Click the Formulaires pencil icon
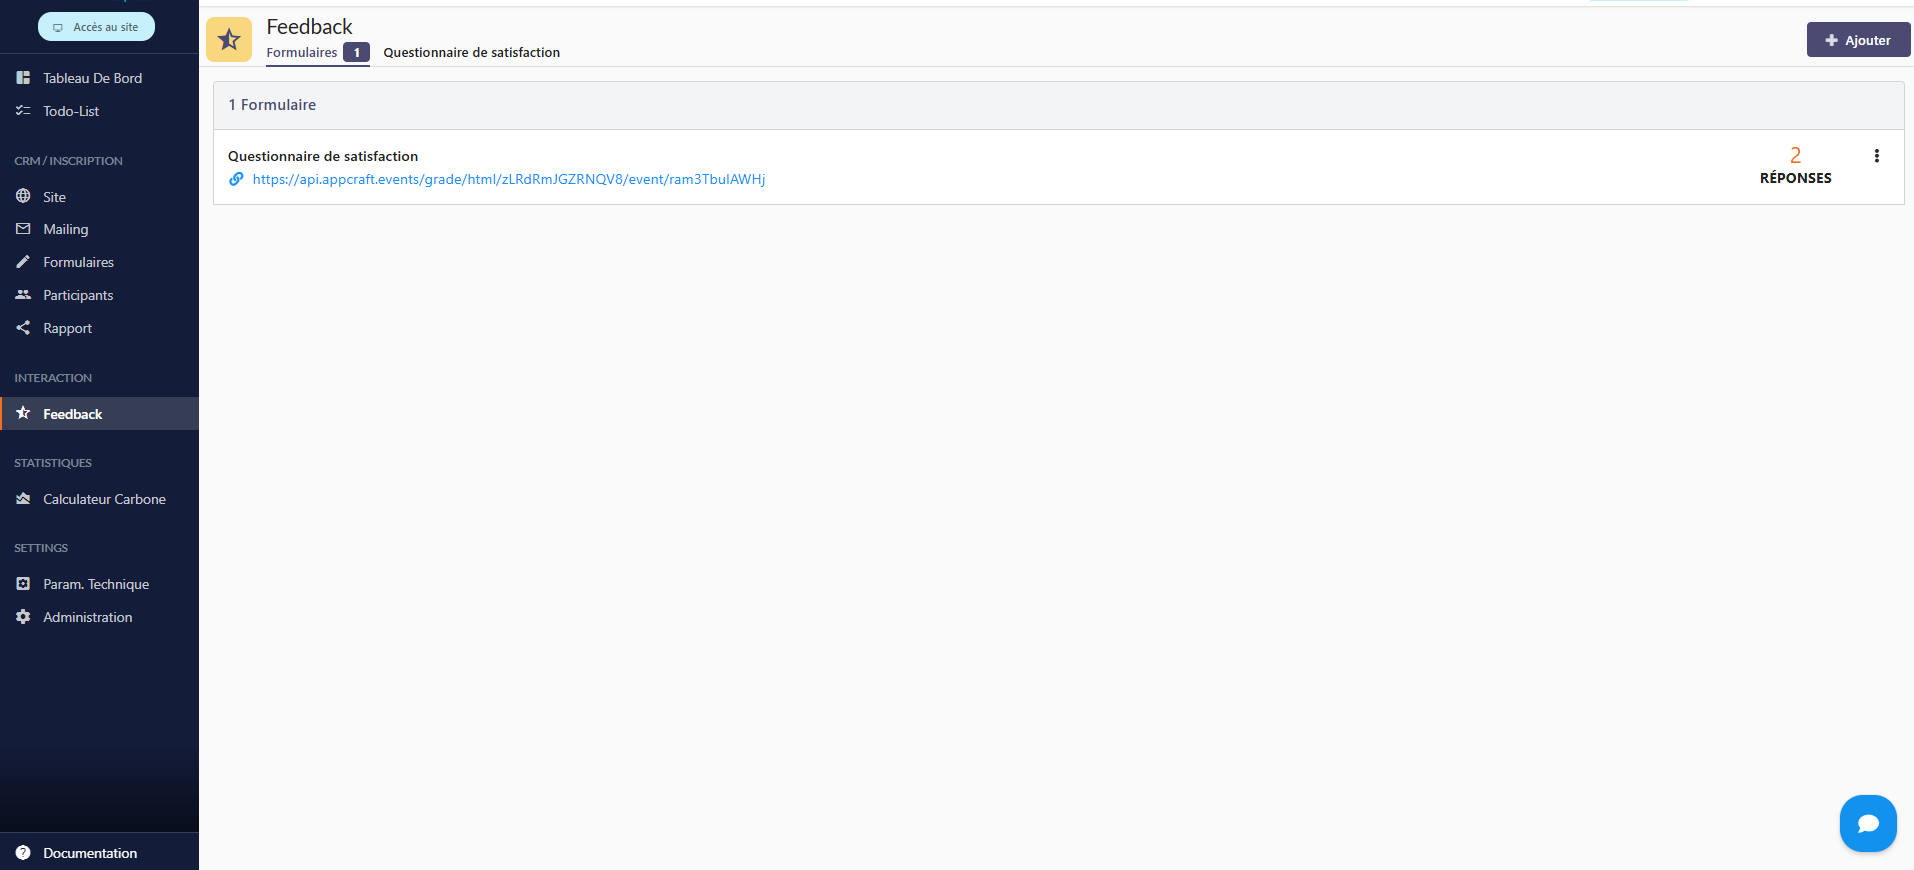Viewport: 1914px width, 870px height. [23, 262]
